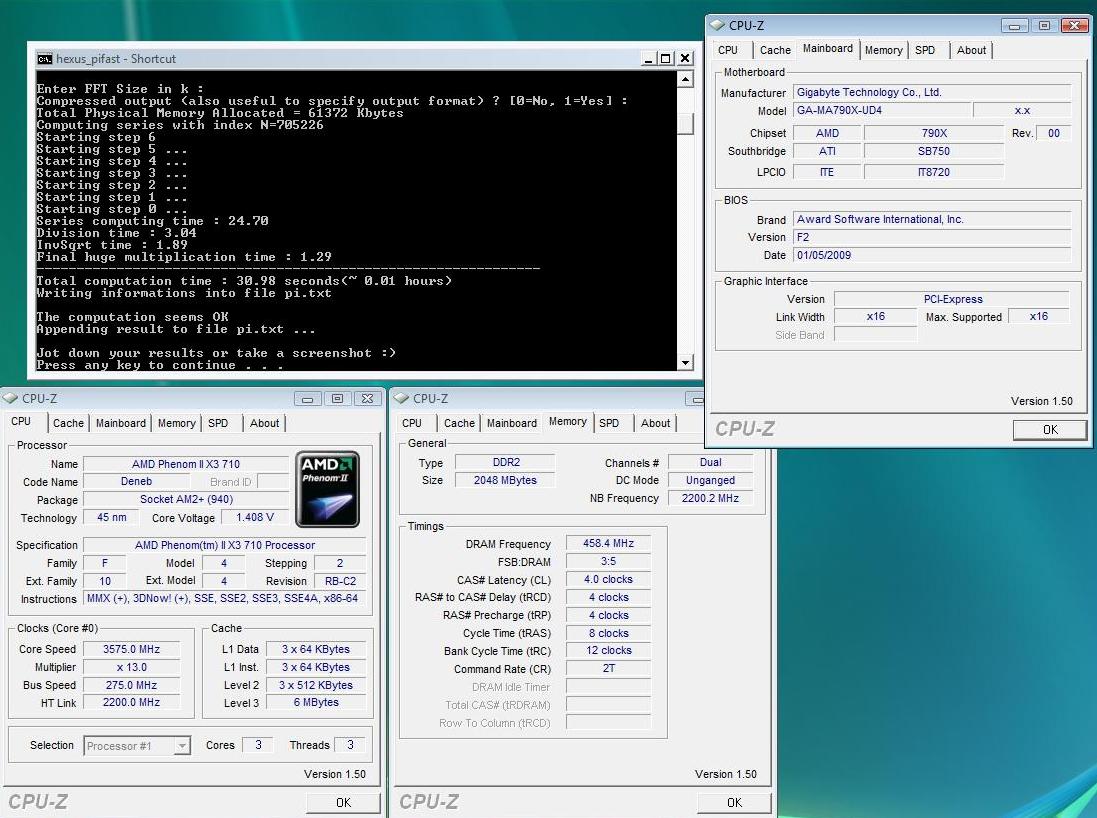Image resolution: width=1097 pixels, height=818 pixels.
Task: Switch to SPD tab in Memory window
Action: pos(609,423)
